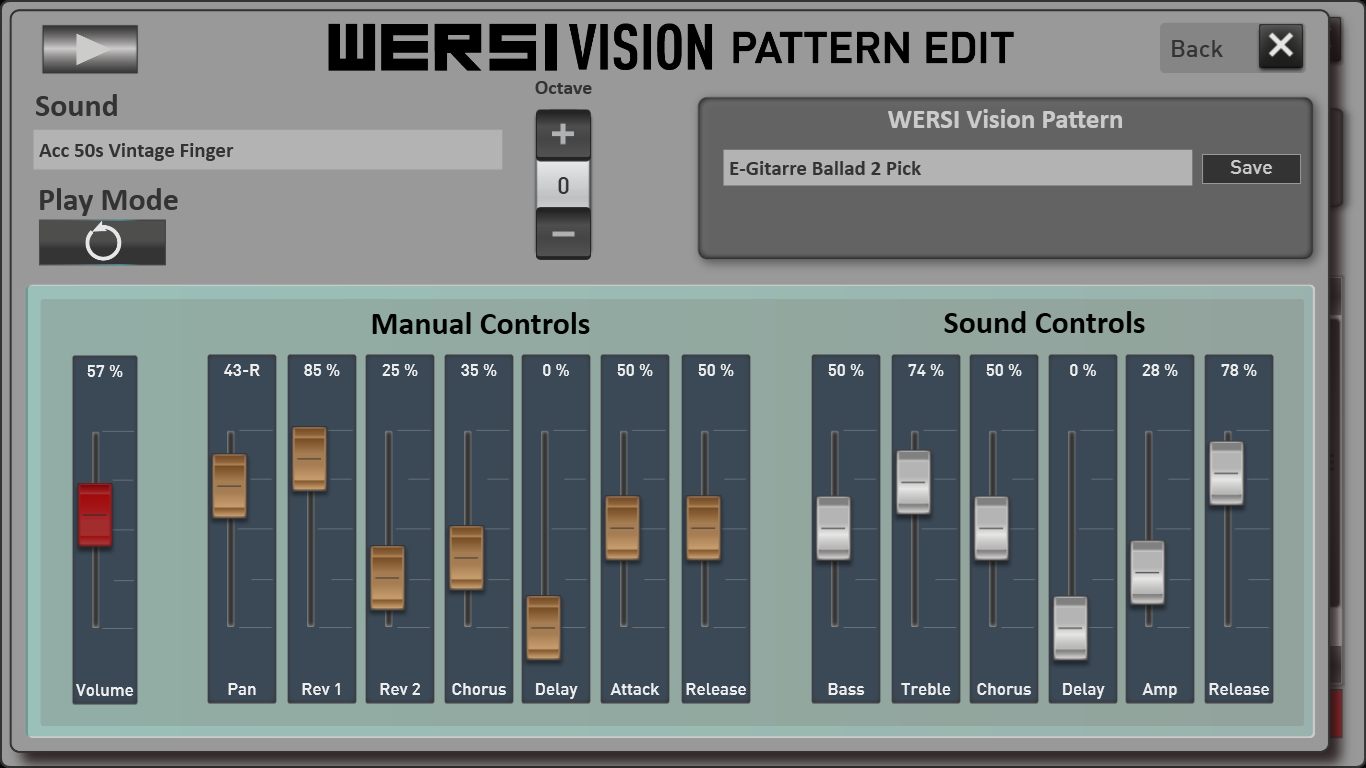Viewport: 1366px width, 768px height.
Task: Click the Manual Controls heading
Action: pyautogui.click(x=480, y=324)
